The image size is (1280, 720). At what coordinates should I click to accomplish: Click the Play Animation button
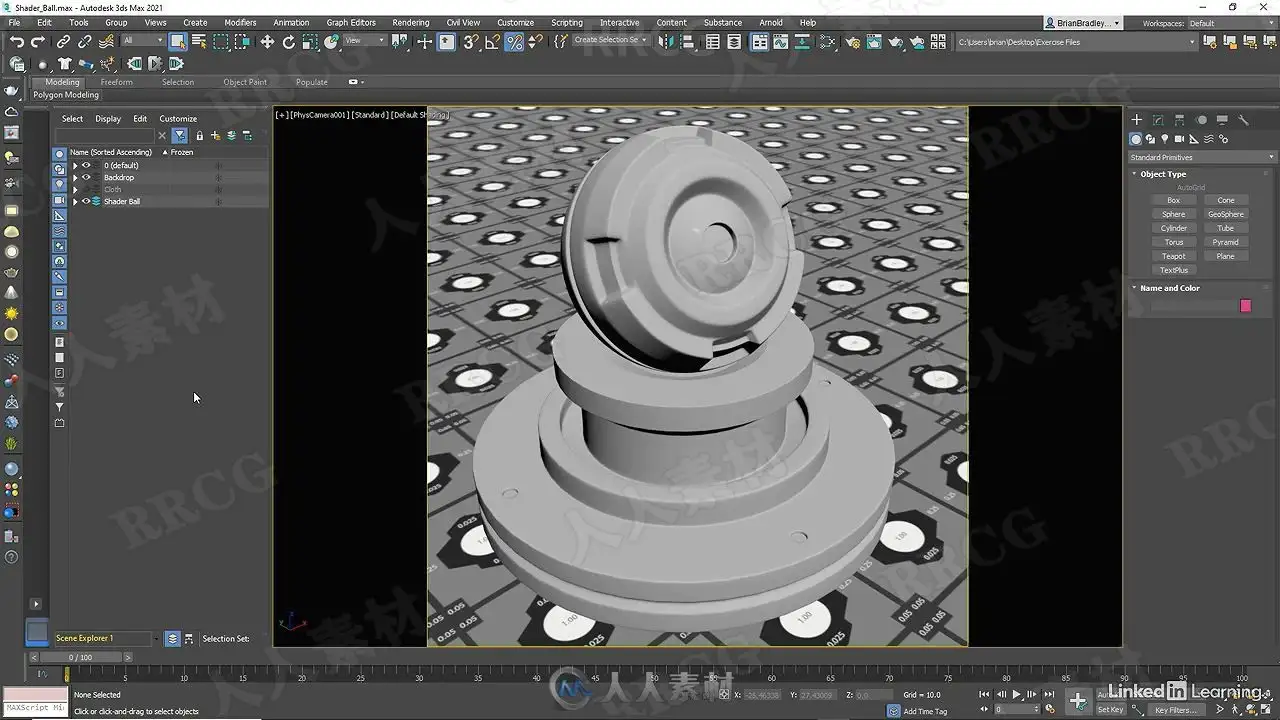tap(1017, 694)
